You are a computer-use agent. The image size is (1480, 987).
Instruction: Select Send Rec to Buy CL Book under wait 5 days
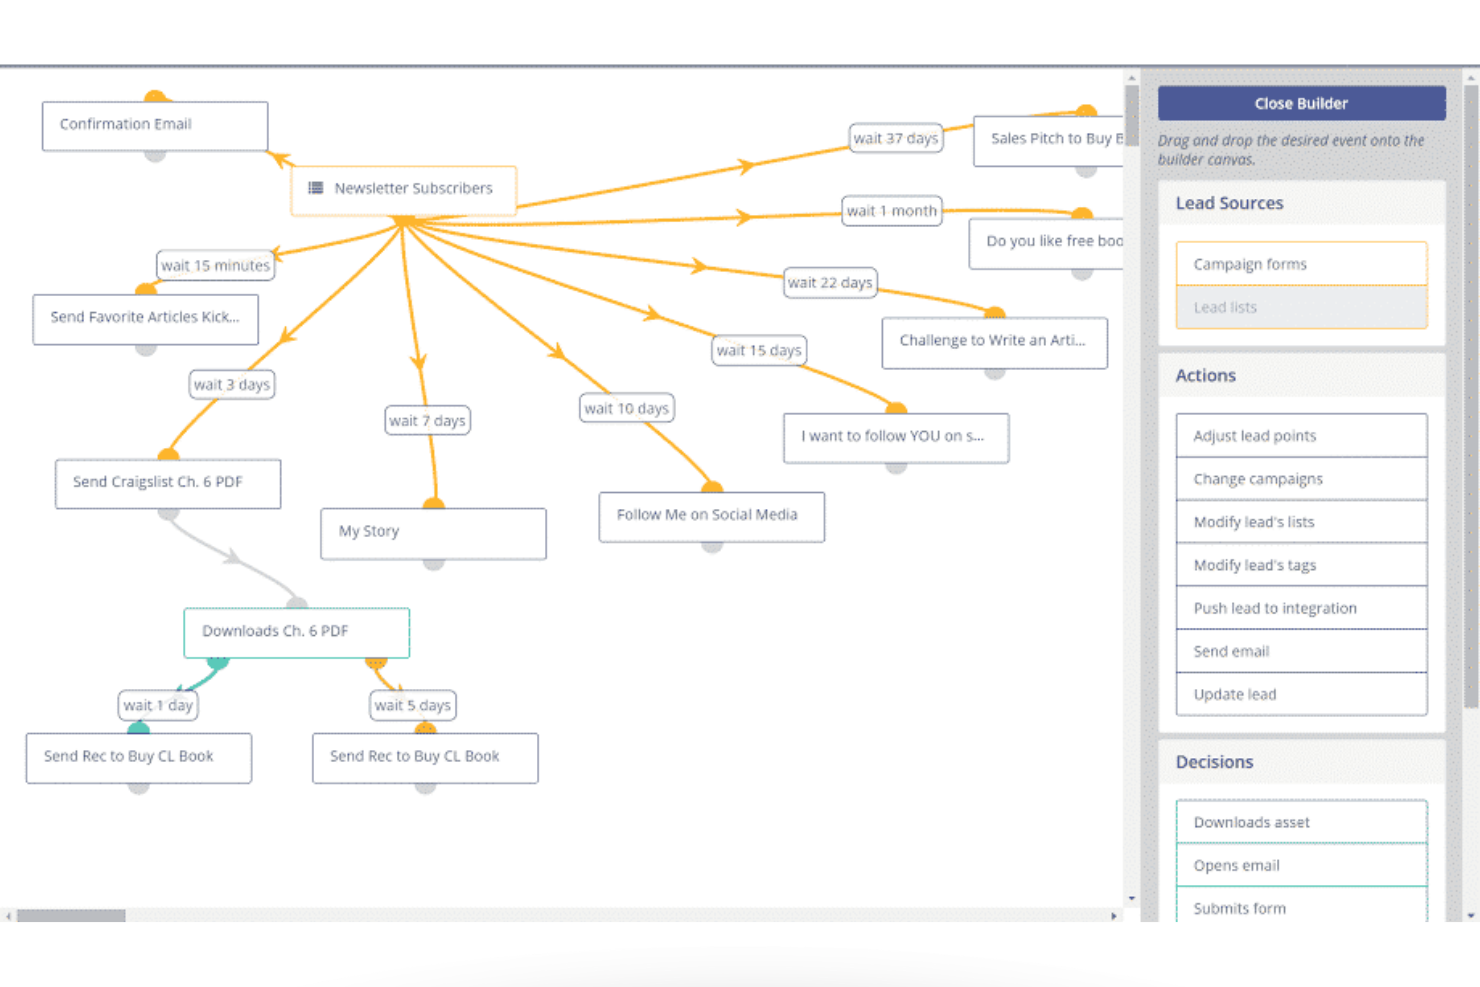(x=425, y=758)
